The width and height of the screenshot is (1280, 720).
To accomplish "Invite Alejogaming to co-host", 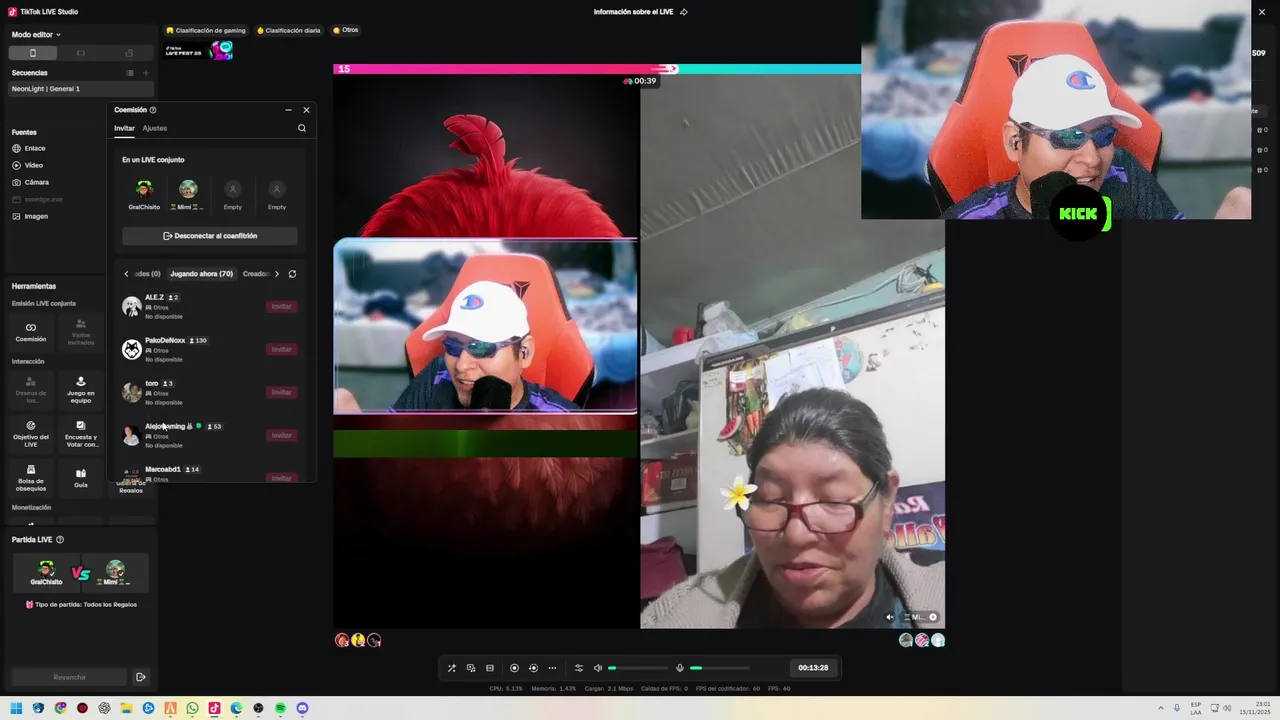I will [x=282, y=436].
